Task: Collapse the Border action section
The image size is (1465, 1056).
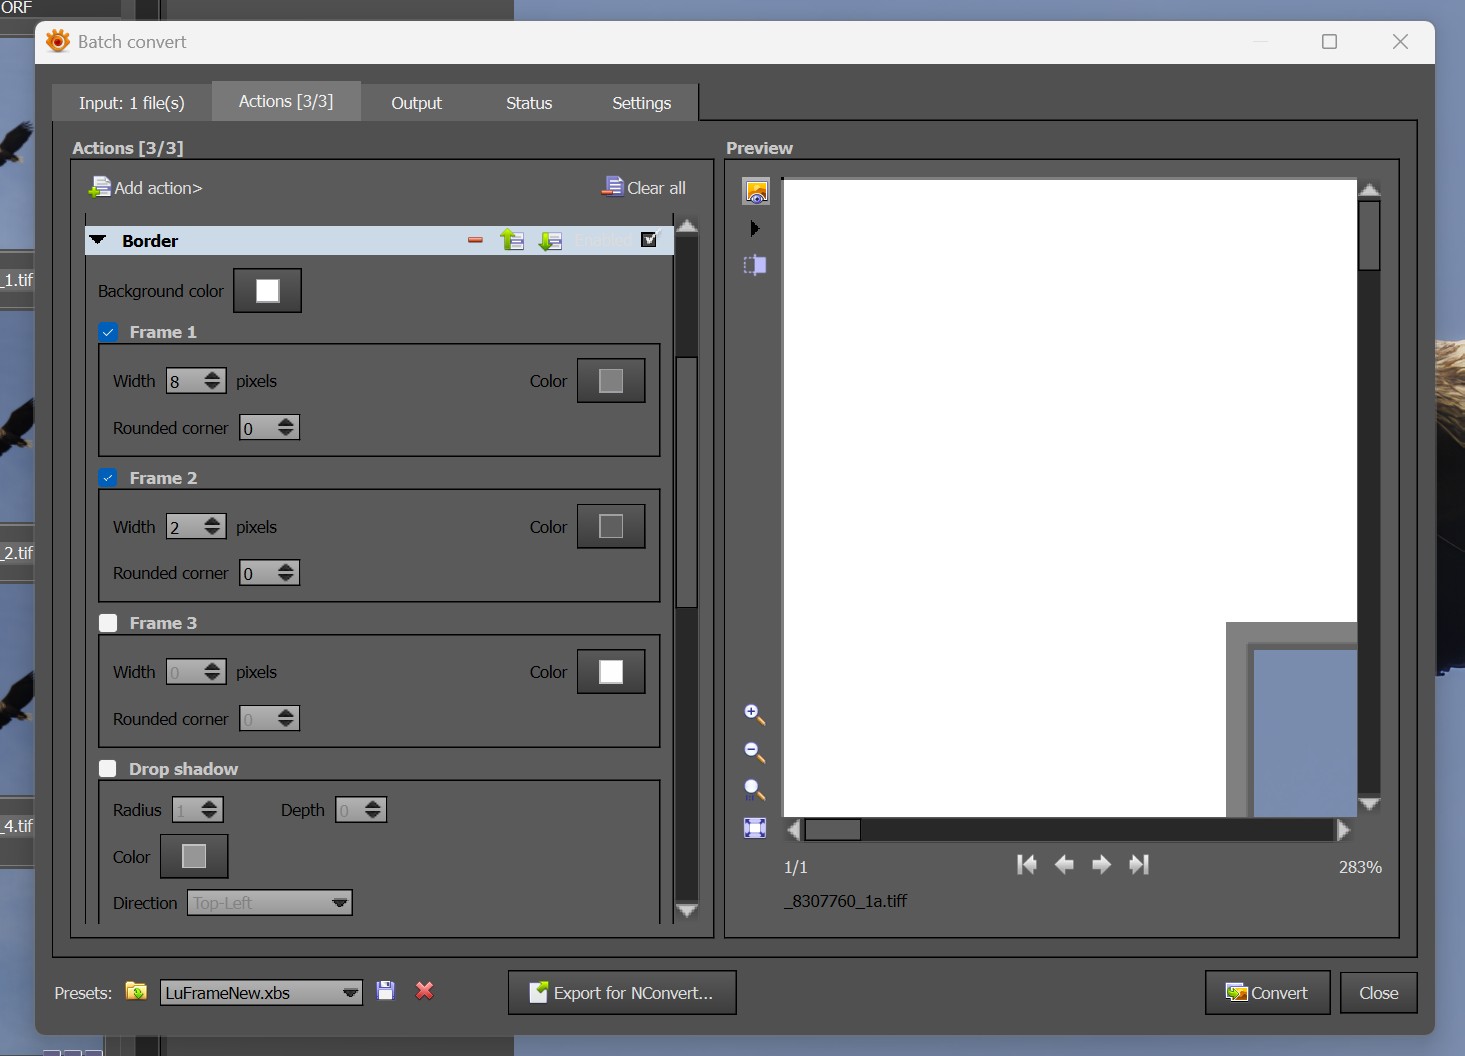Action: pos(98,240)
